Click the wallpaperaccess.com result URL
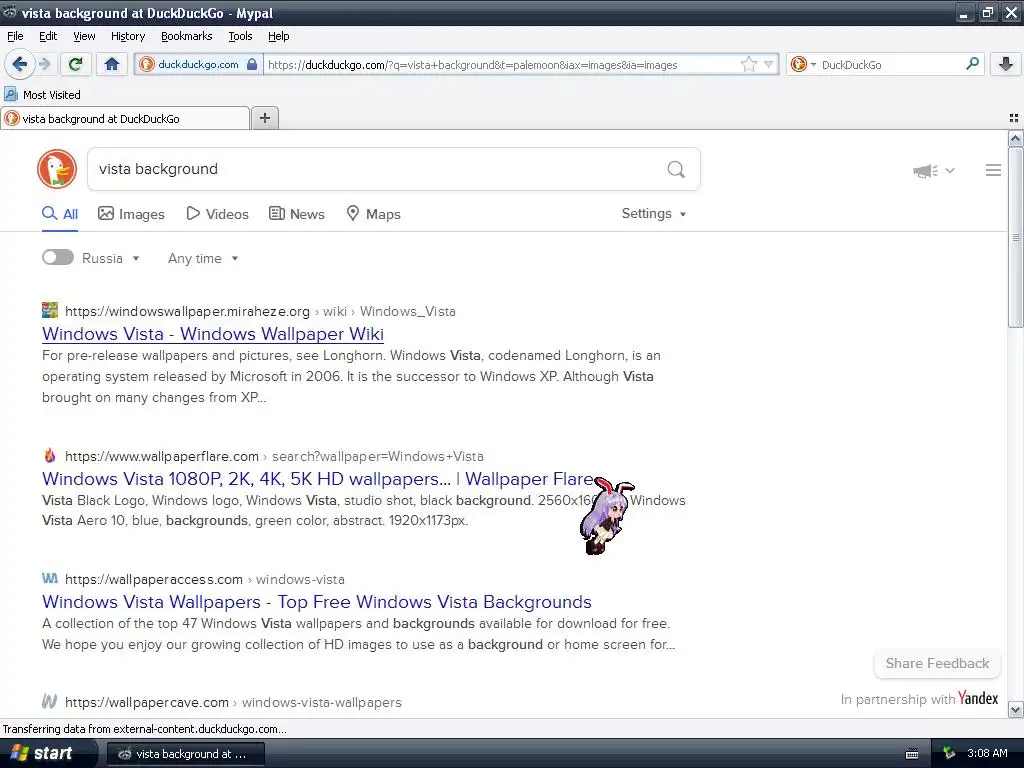Screen dimensions: 1024x768 coord(153,579)
